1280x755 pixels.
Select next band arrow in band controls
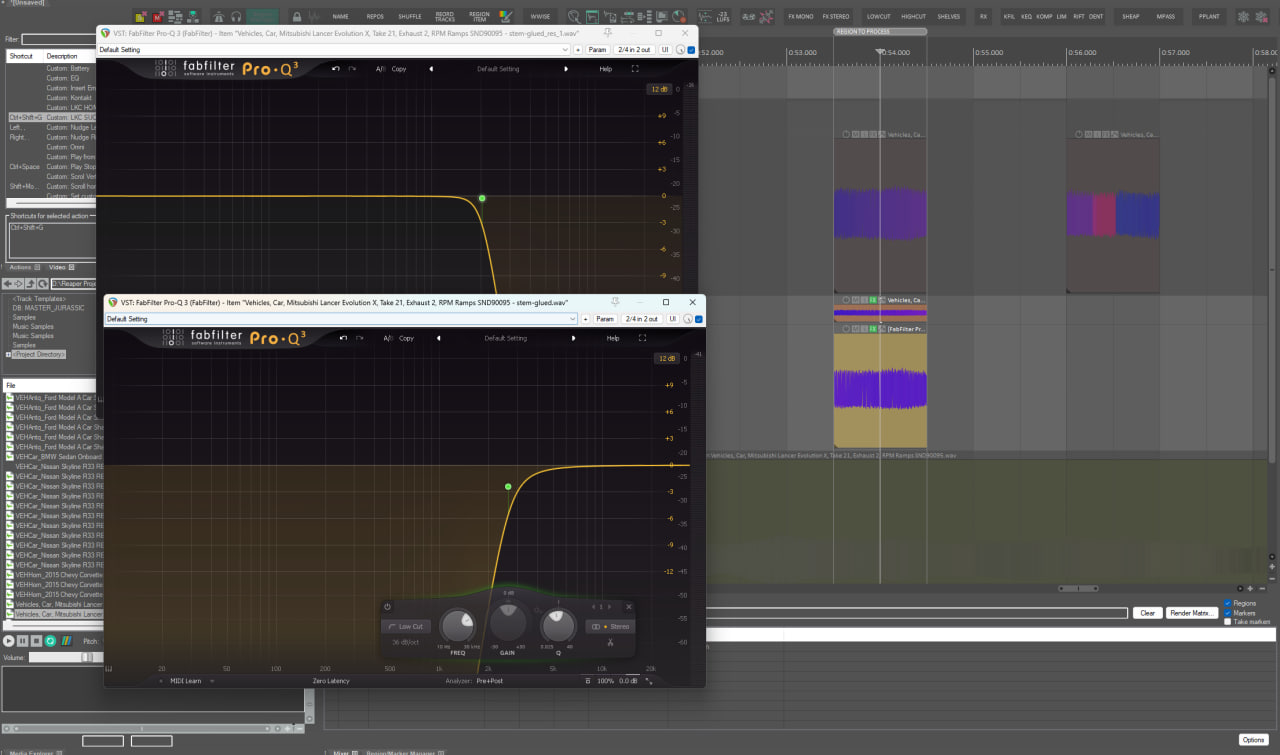tap(609, 607)
